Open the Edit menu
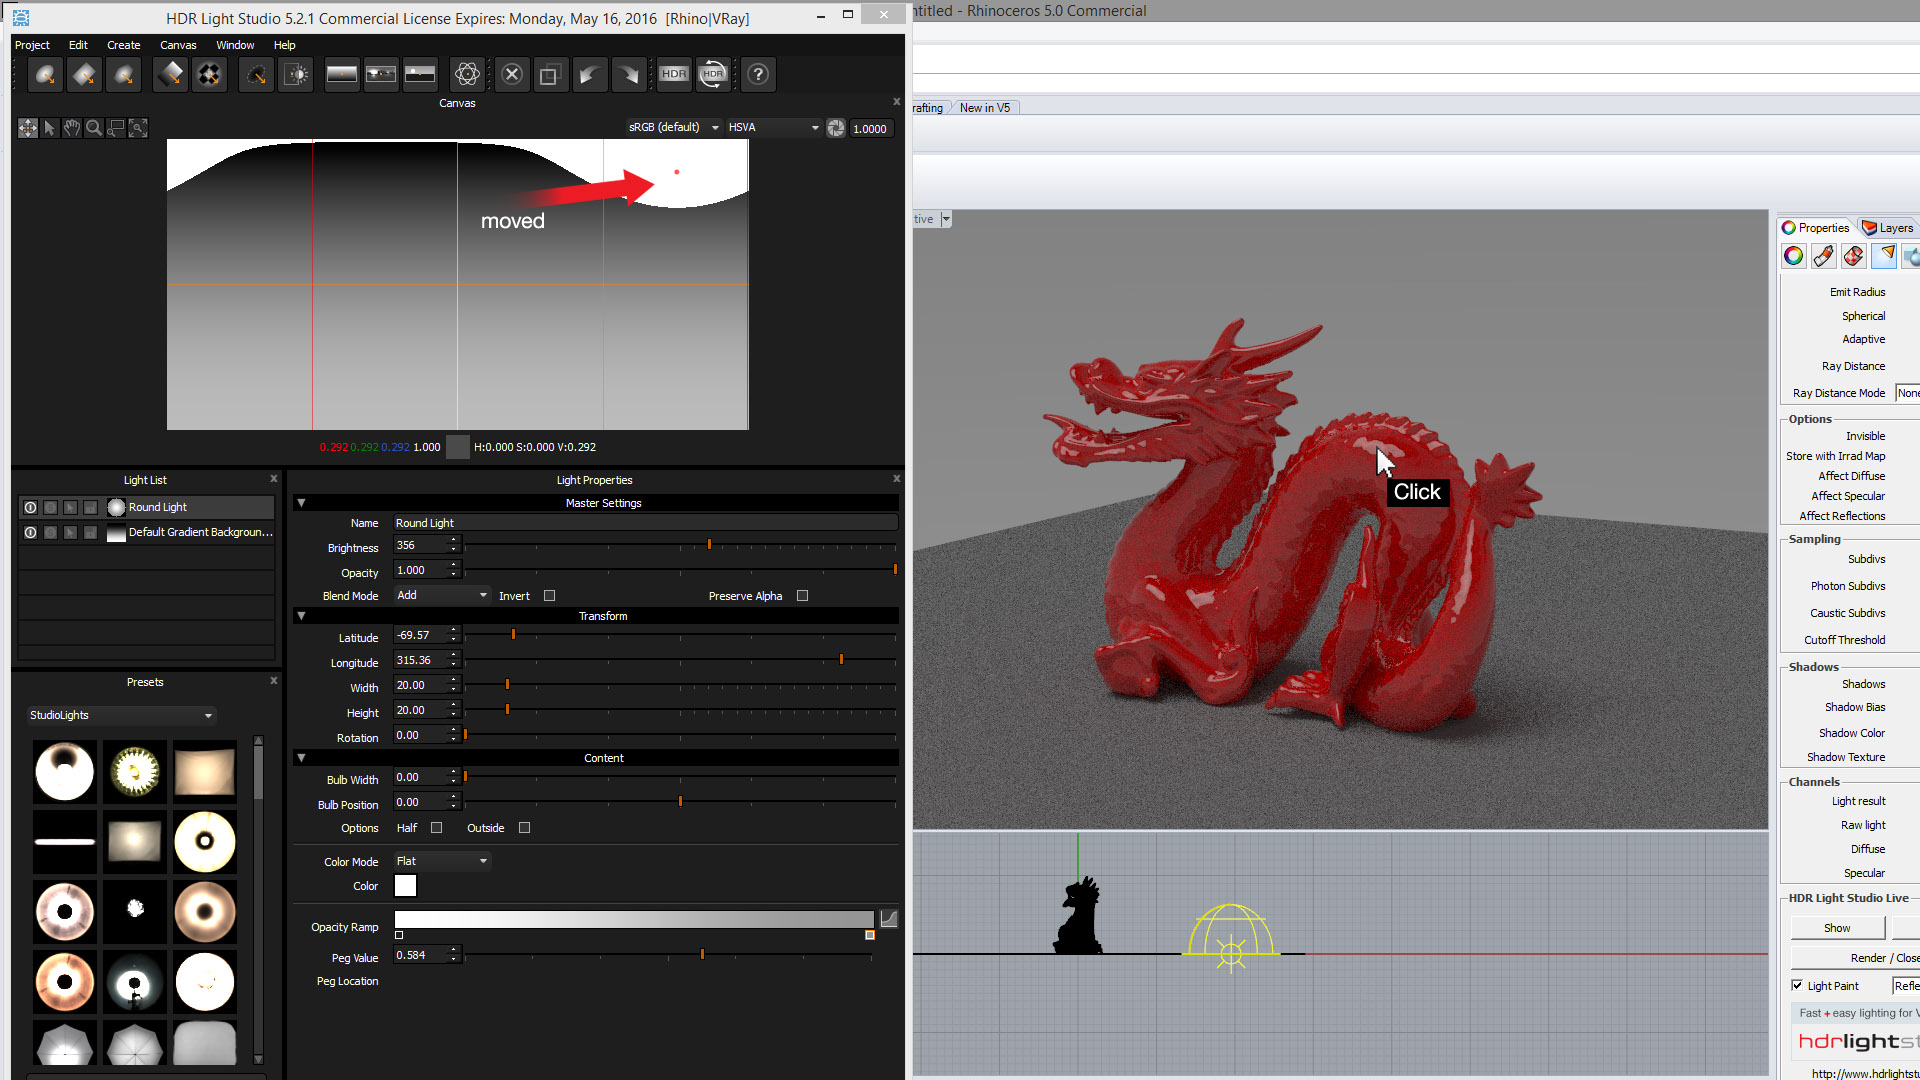This screenshot has width=1920, height=1080. coord(78,45)
